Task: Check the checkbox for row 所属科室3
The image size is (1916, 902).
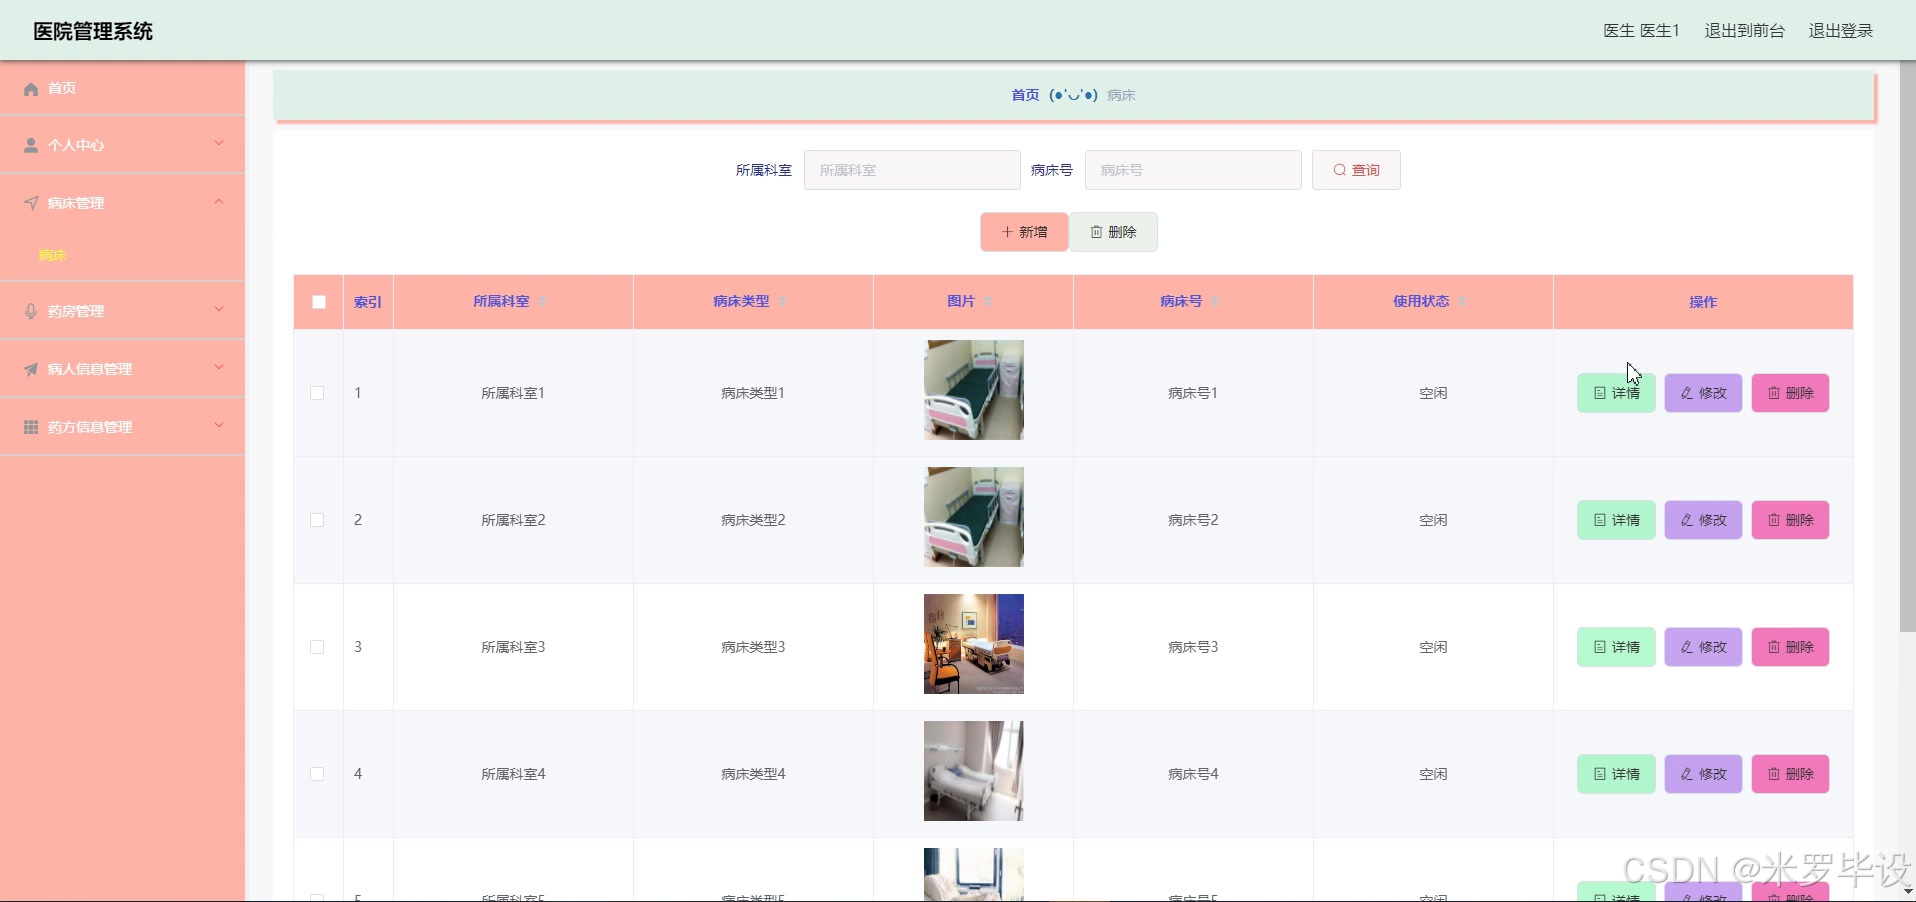Action: pyautogui.click(x=317, y=647)
